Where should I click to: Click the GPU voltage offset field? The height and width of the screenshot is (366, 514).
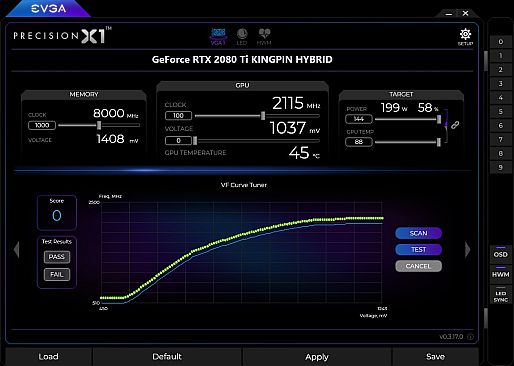coord(178,141)
